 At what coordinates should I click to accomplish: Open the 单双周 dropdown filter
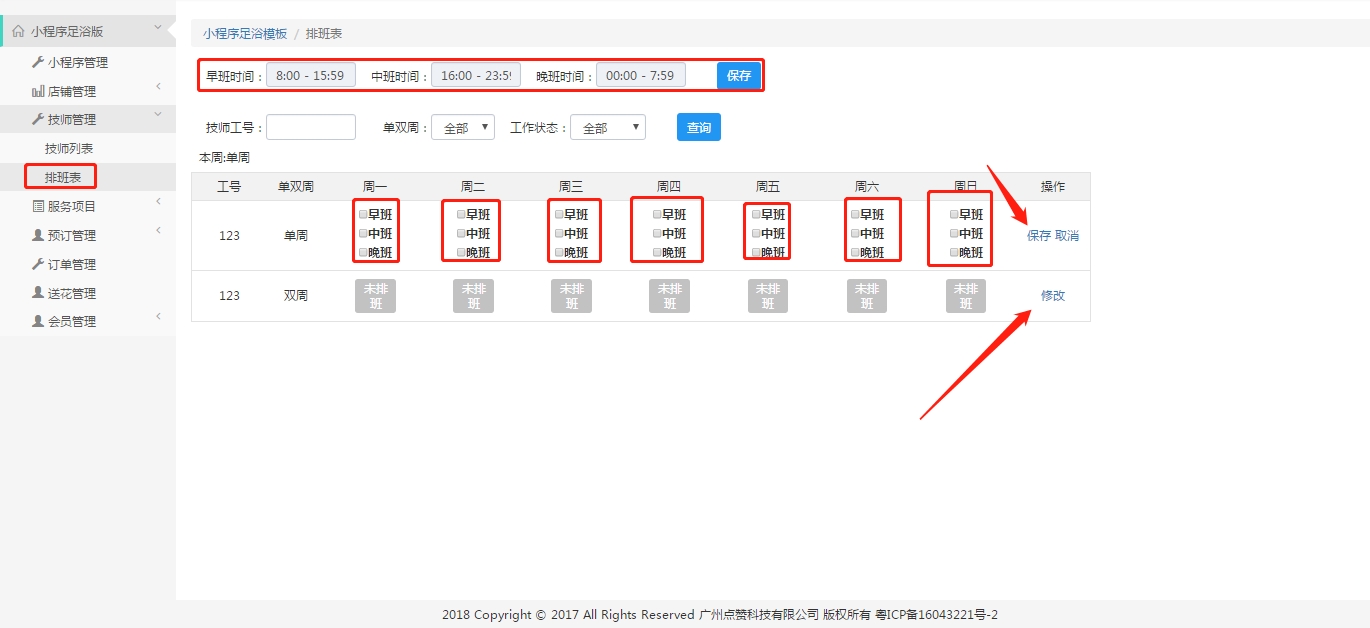point(463,128)
